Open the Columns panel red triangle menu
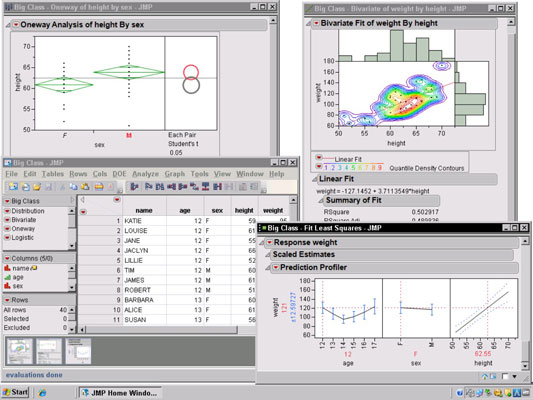The height and width of the screenshot is (400, 533). point(7,258)
